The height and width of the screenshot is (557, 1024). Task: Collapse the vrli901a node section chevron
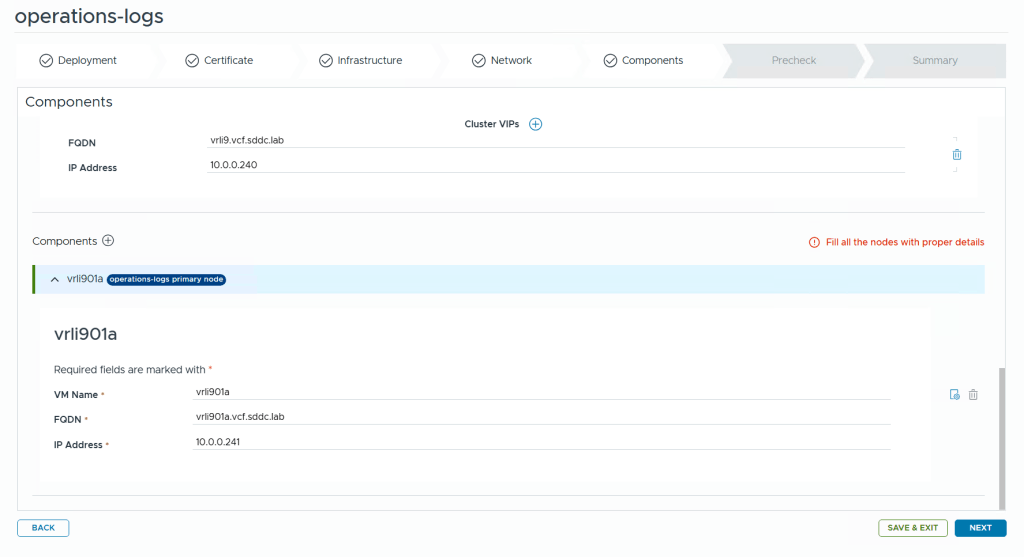55,280
